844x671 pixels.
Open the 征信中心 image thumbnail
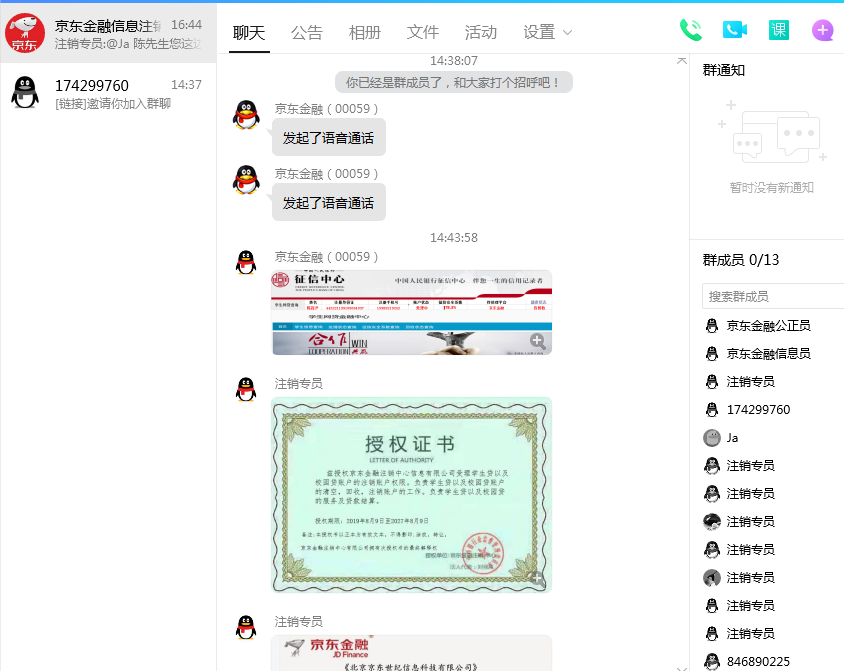coord(412,313)
